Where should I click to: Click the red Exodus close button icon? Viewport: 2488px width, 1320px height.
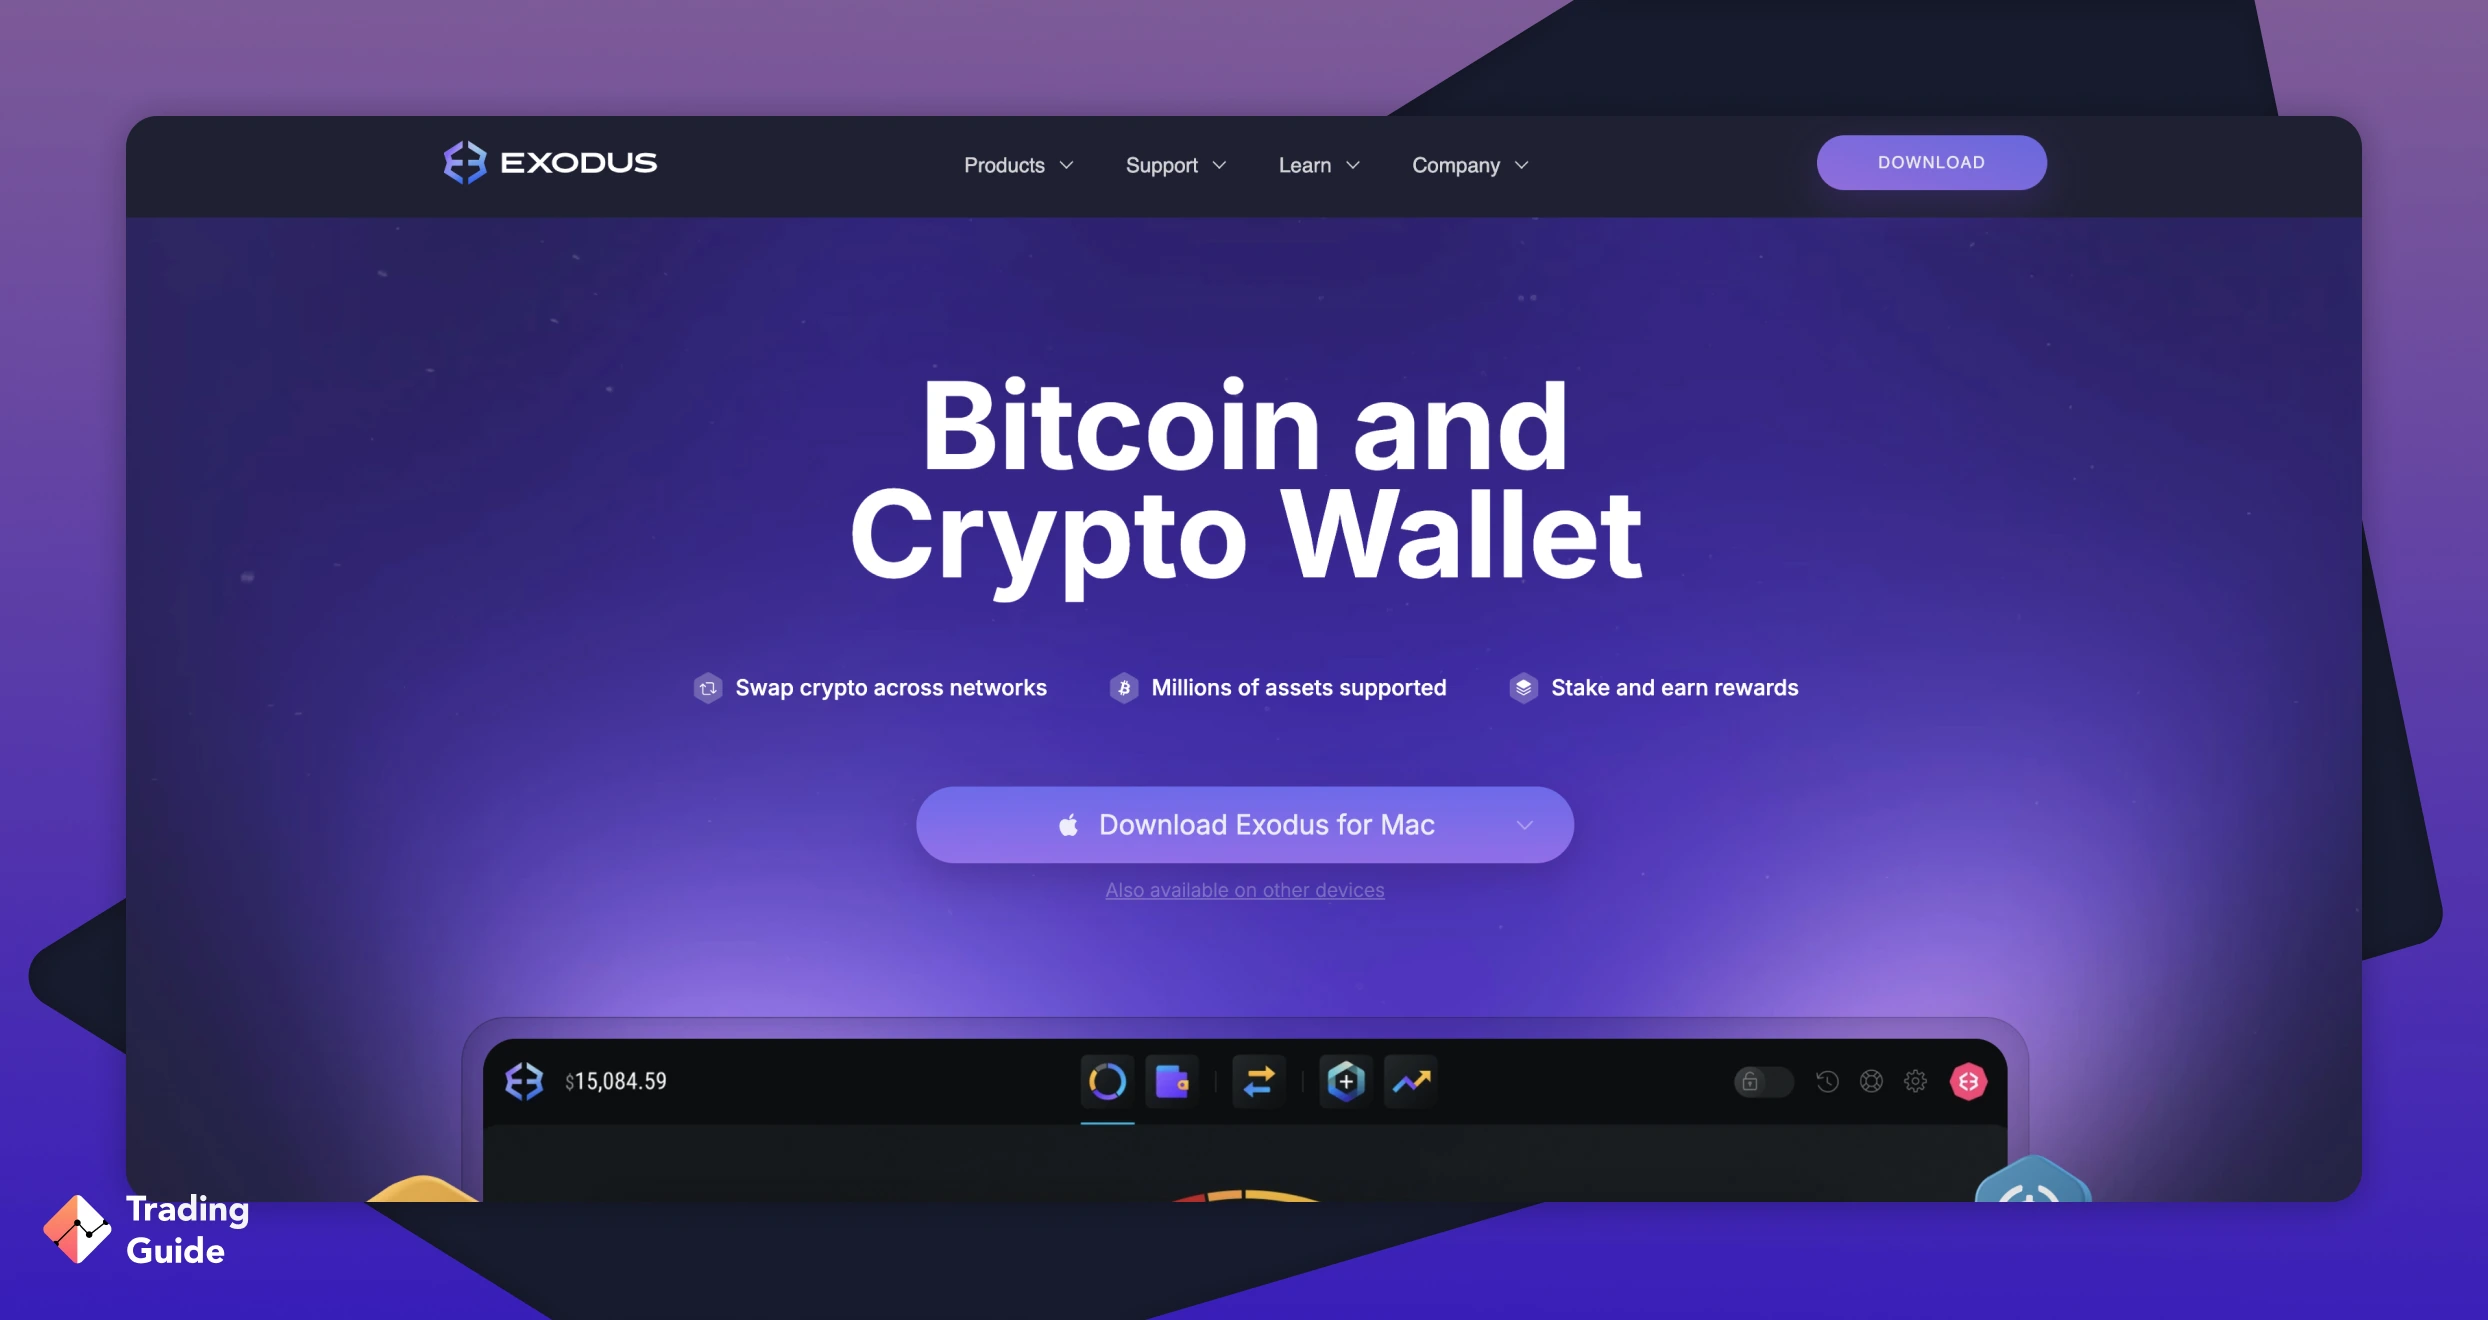coord(1970,1081)
